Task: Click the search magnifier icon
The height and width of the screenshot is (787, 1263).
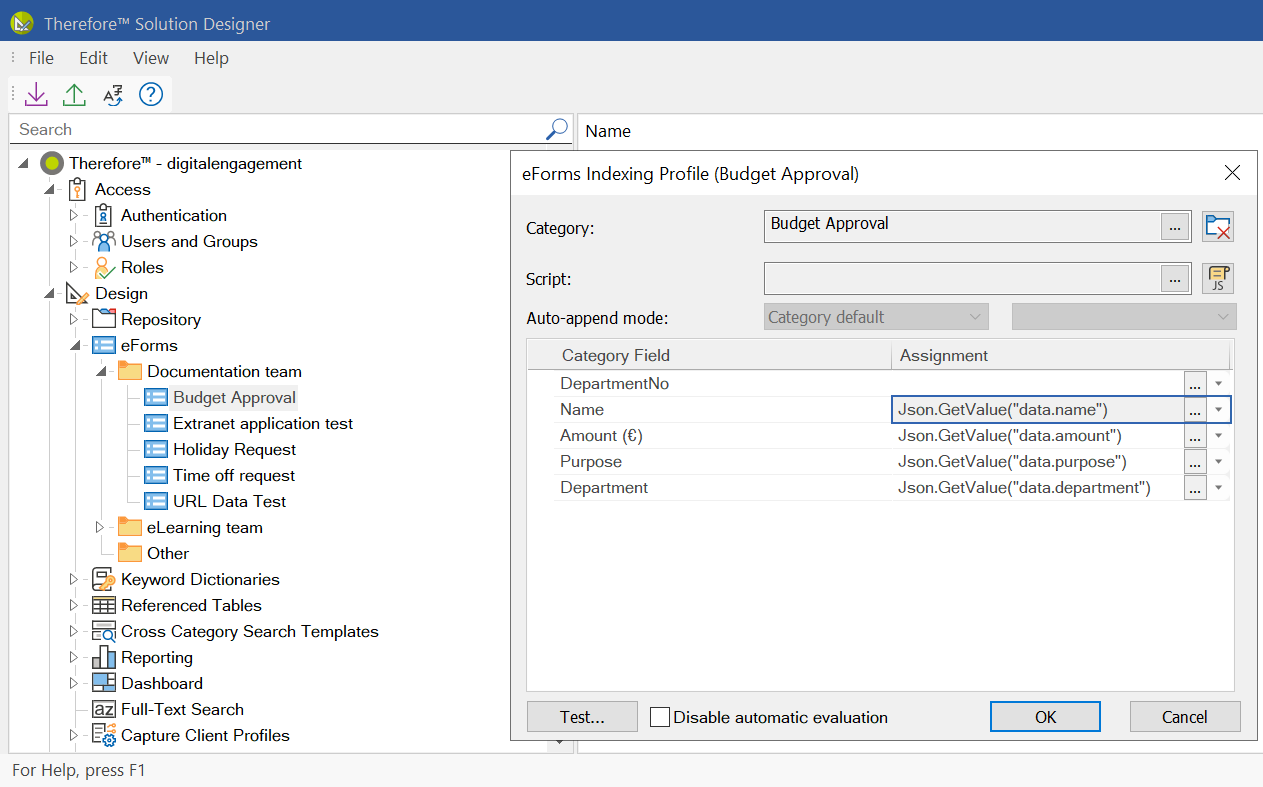Action: (x=557, y=129)
